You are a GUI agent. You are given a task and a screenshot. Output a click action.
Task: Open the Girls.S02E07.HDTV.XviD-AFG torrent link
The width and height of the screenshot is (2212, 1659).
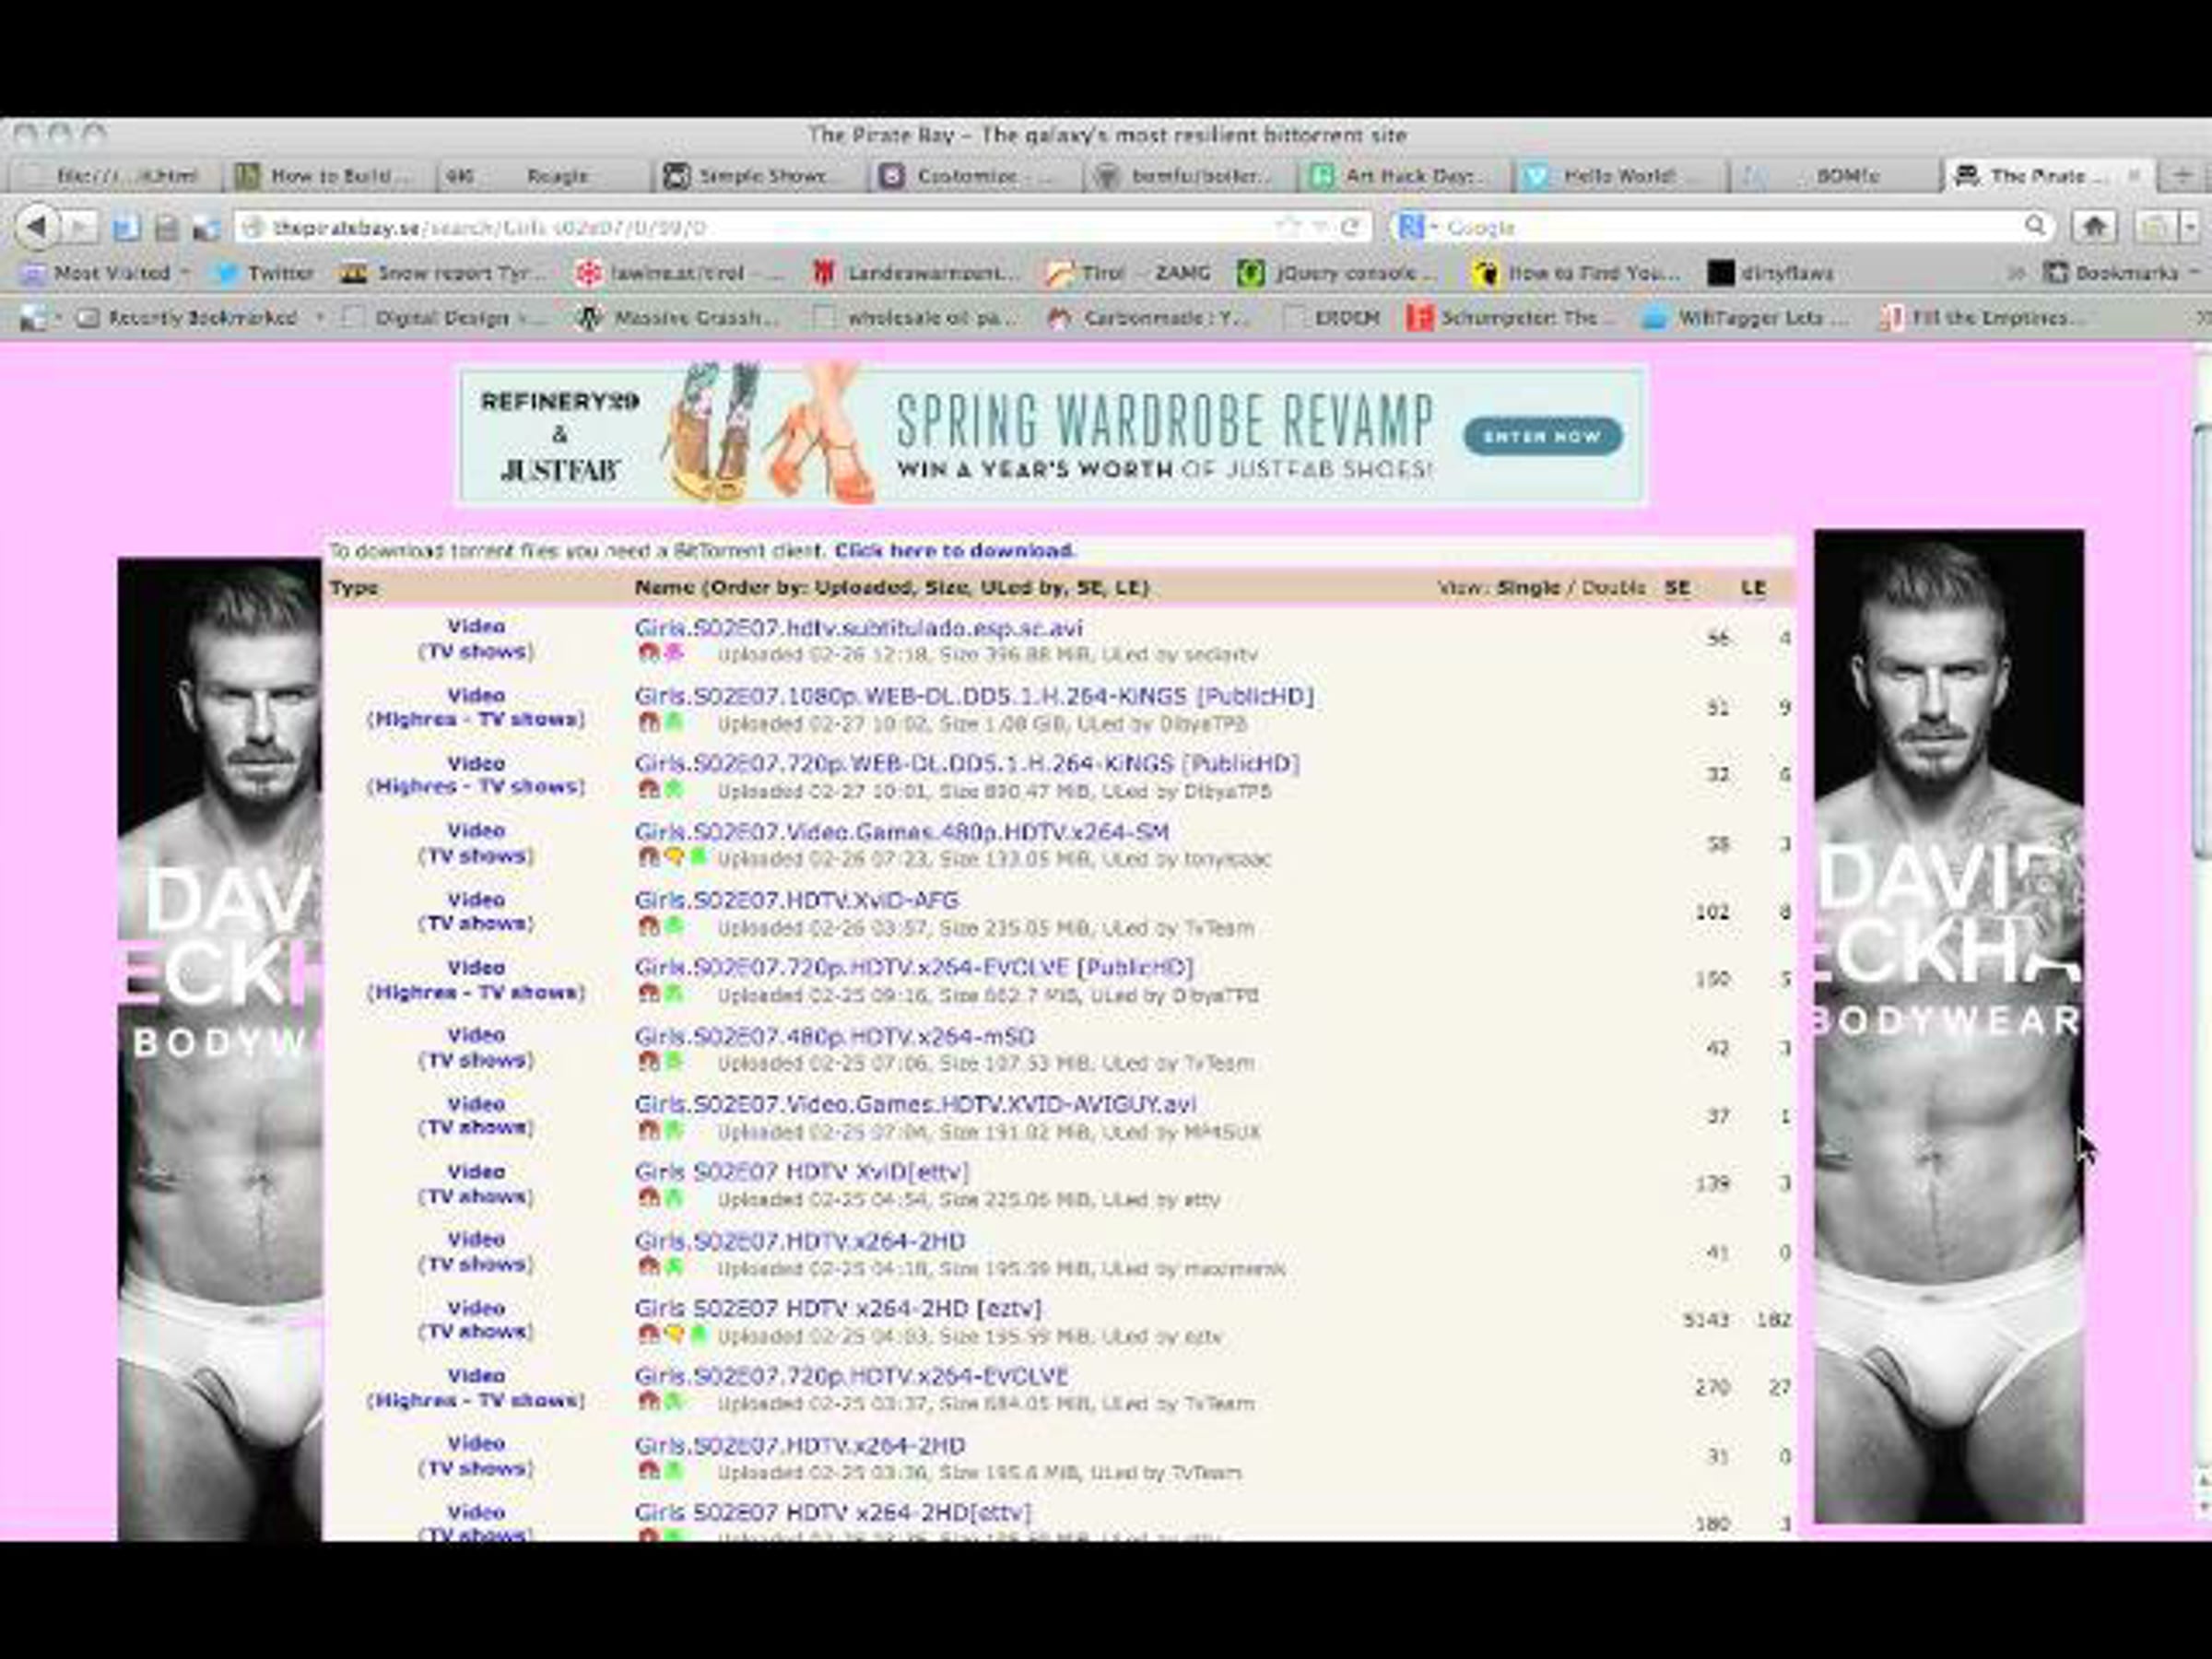(x=796, y=900)
